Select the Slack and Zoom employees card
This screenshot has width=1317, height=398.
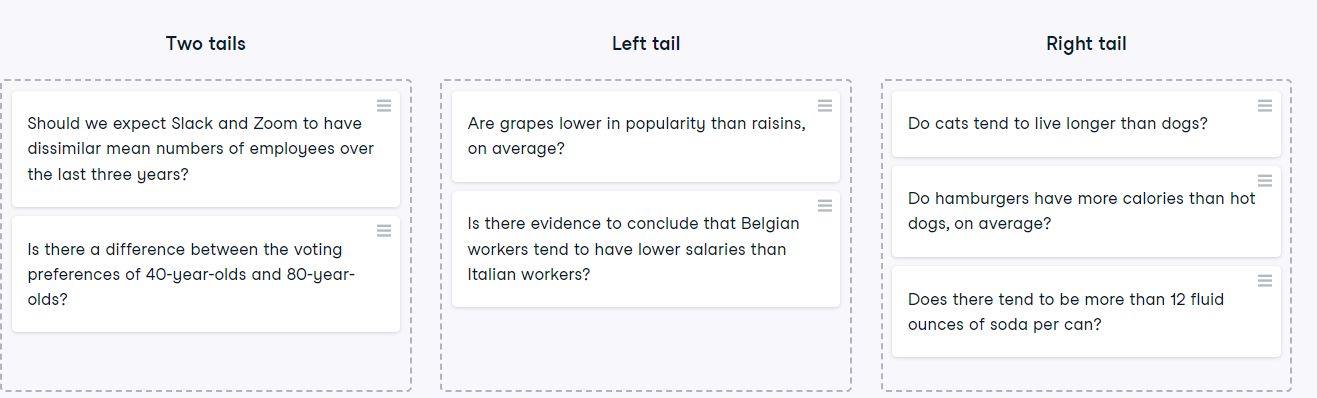(x=206, y=149)
